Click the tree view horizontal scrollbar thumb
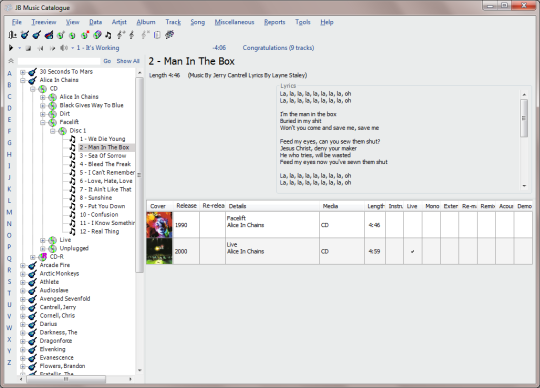Viewport: 540px width, 388px height. tap(66, 379)
